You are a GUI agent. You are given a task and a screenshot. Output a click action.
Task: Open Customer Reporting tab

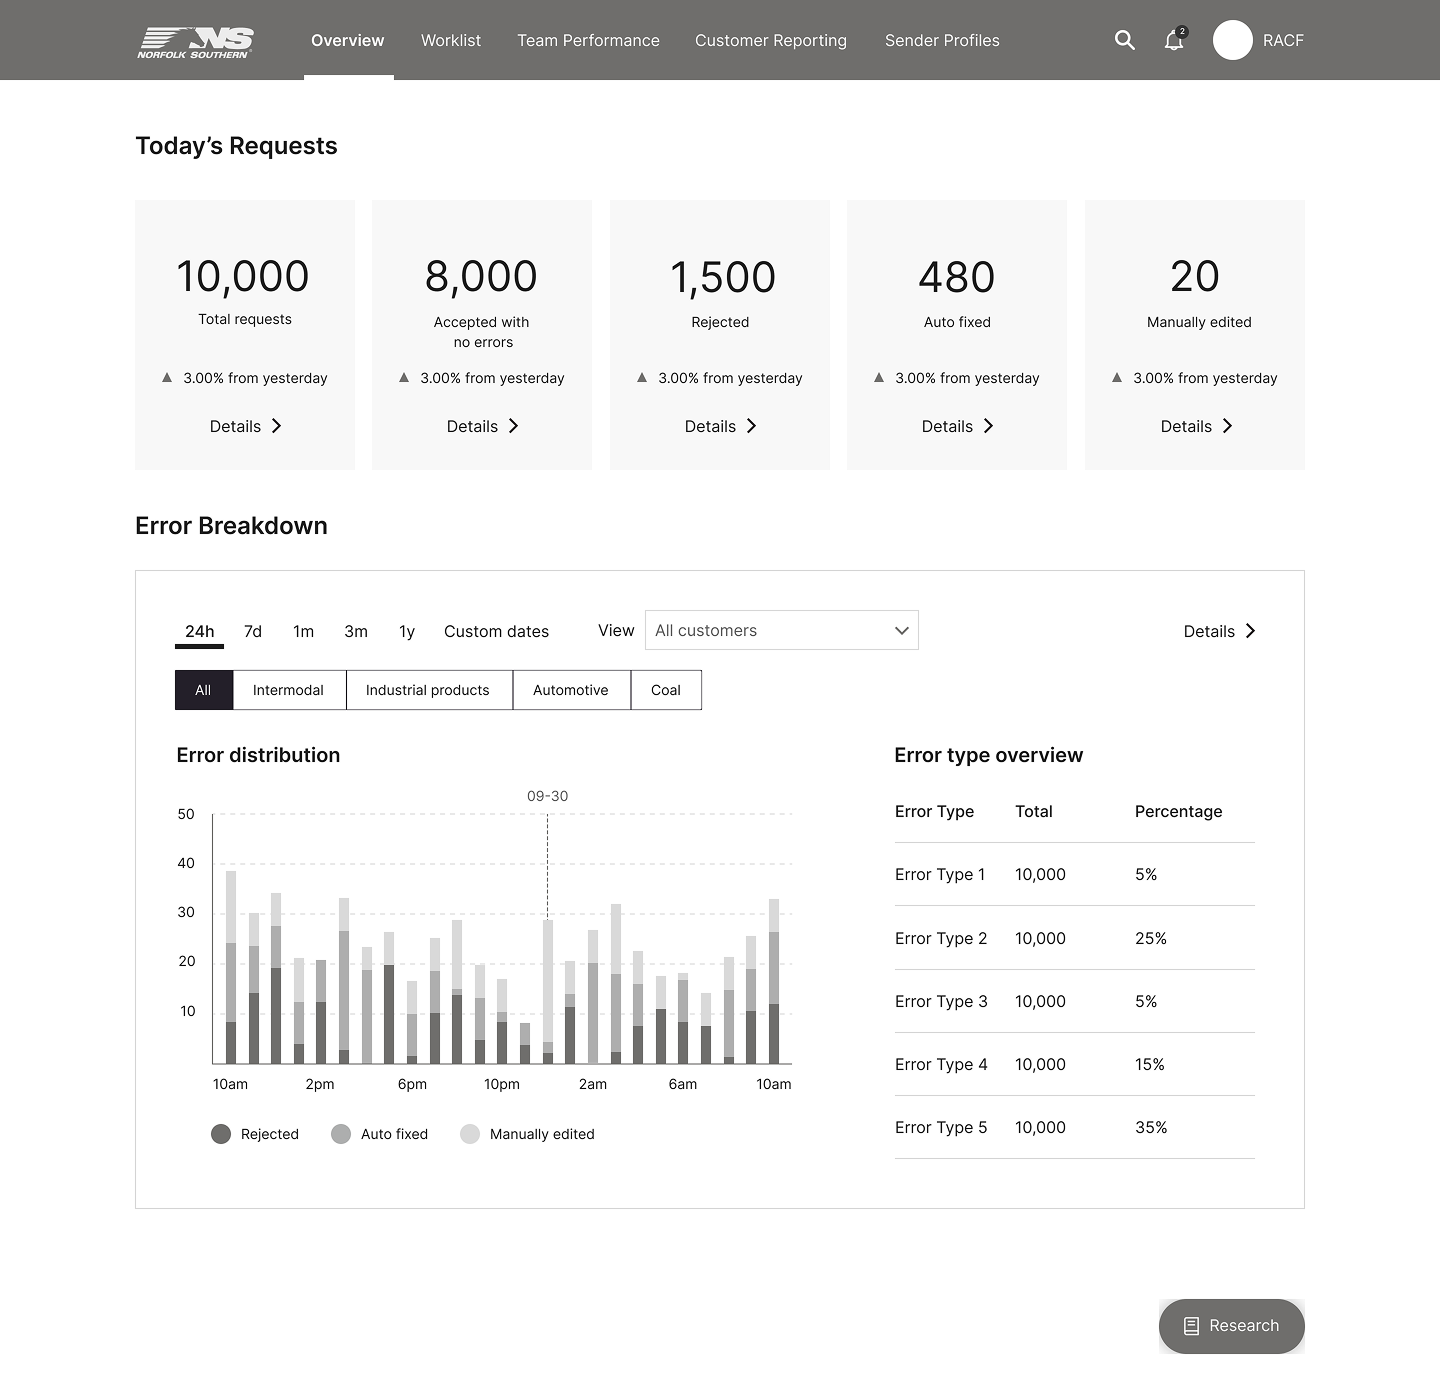(x=771, y=40)
